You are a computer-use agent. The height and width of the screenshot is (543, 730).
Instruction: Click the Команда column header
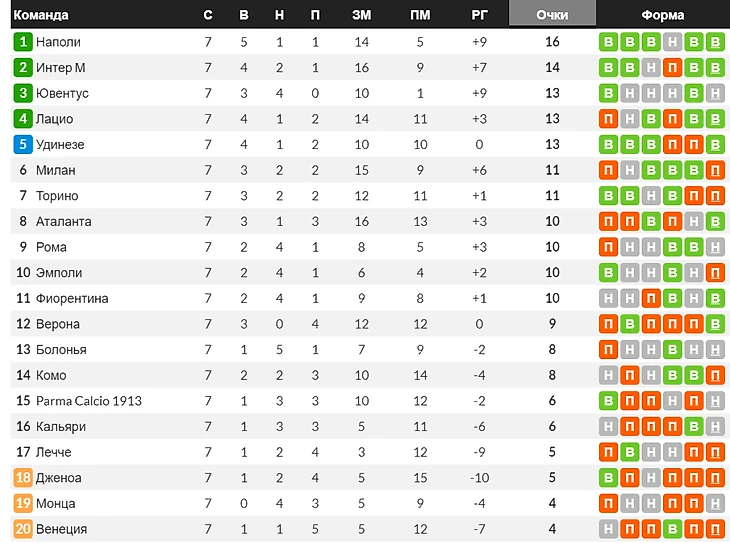click(40, 14)
